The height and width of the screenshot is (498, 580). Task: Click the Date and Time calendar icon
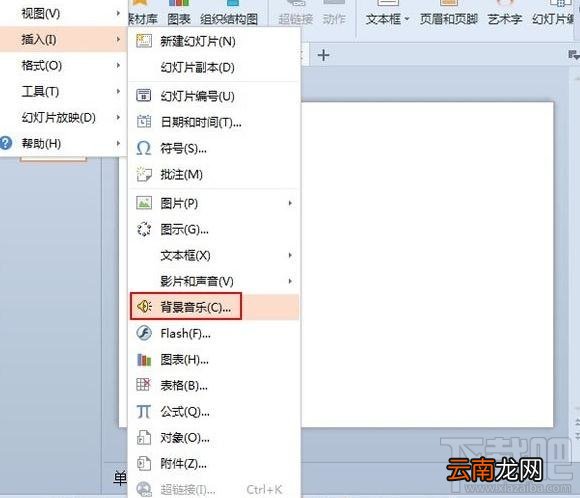(144, 121)
